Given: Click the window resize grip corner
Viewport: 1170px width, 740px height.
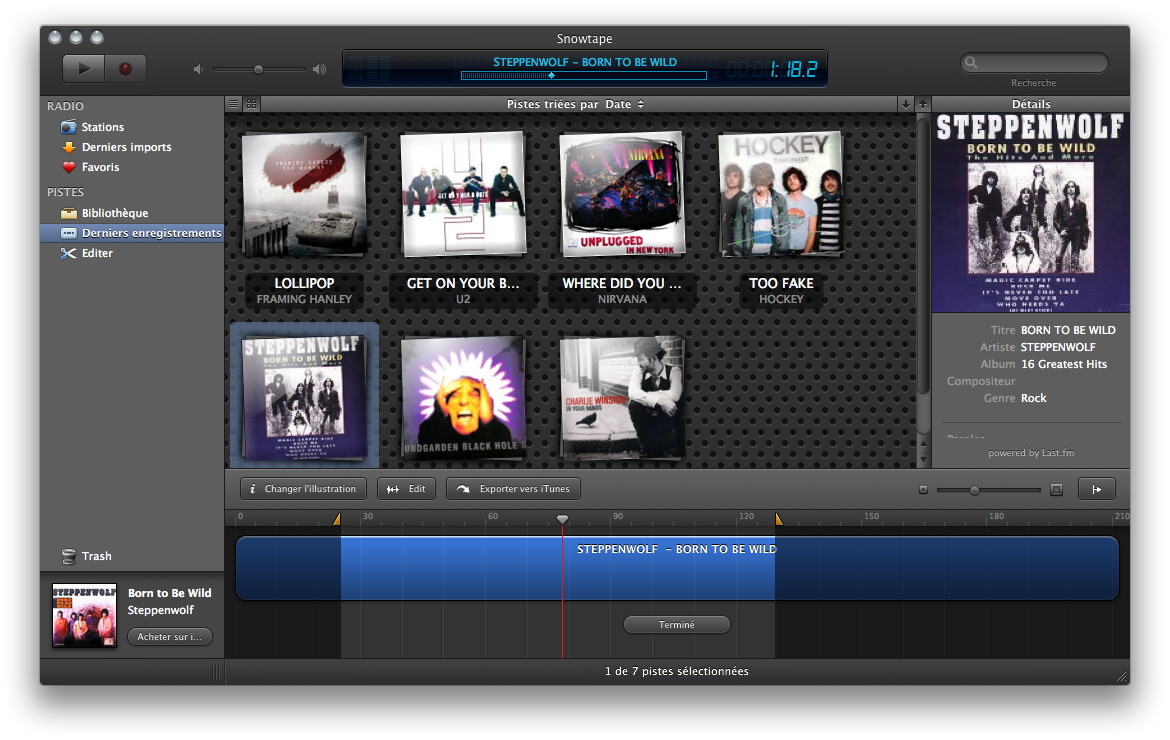Looking at the screenshot, I should (1121, 677).
